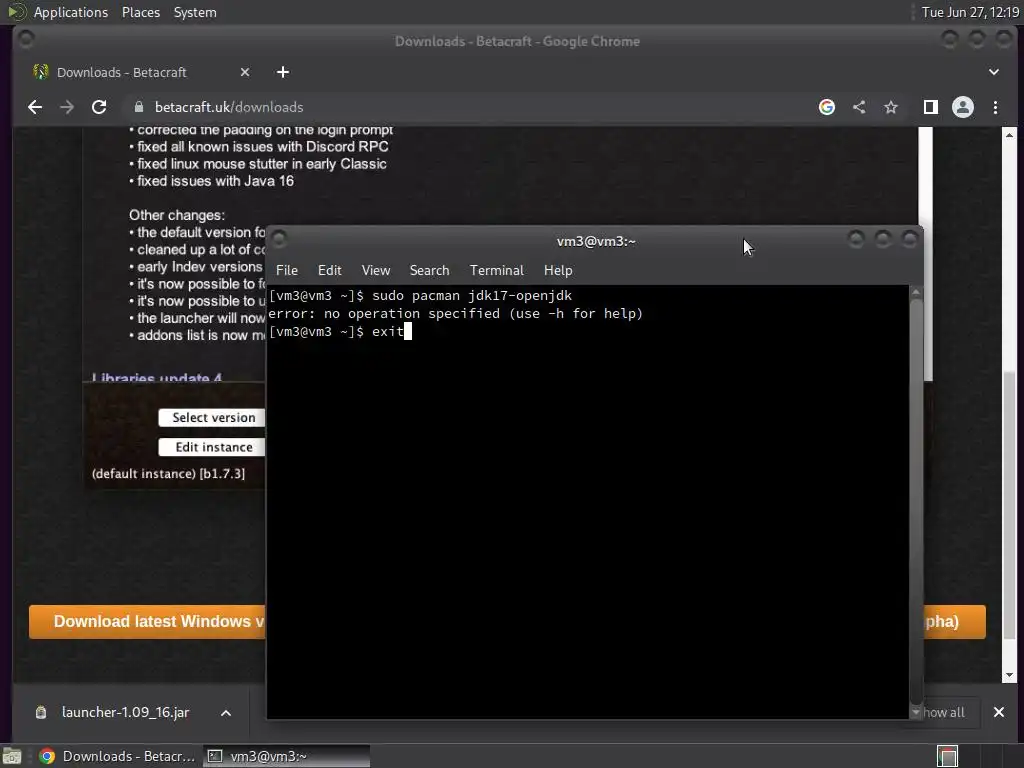Click the "Other changes:" text

pos(176,215)
